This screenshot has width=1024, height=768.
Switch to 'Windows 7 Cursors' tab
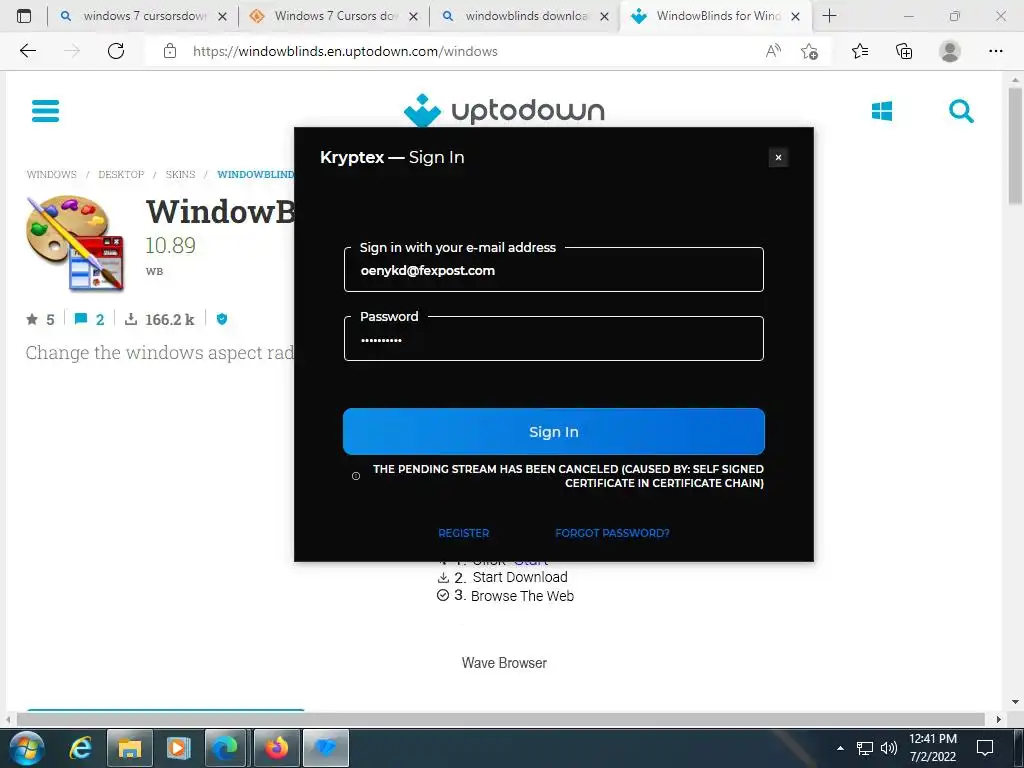[334, 16]
